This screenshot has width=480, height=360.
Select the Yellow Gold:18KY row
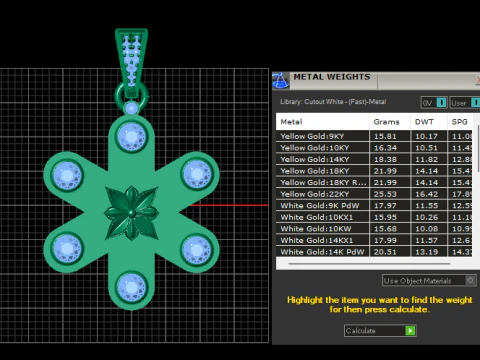point(374,171)
